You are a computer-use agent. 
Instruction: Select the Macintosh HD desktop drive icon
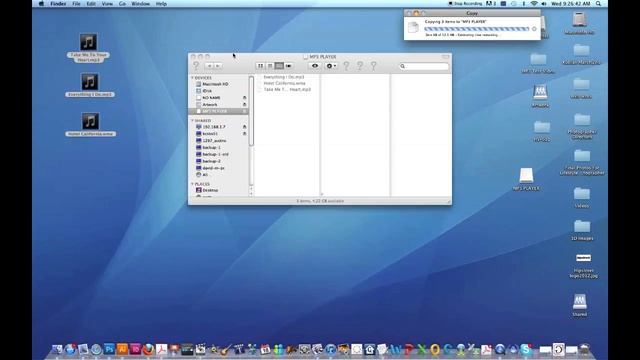(x=580, y=23)
